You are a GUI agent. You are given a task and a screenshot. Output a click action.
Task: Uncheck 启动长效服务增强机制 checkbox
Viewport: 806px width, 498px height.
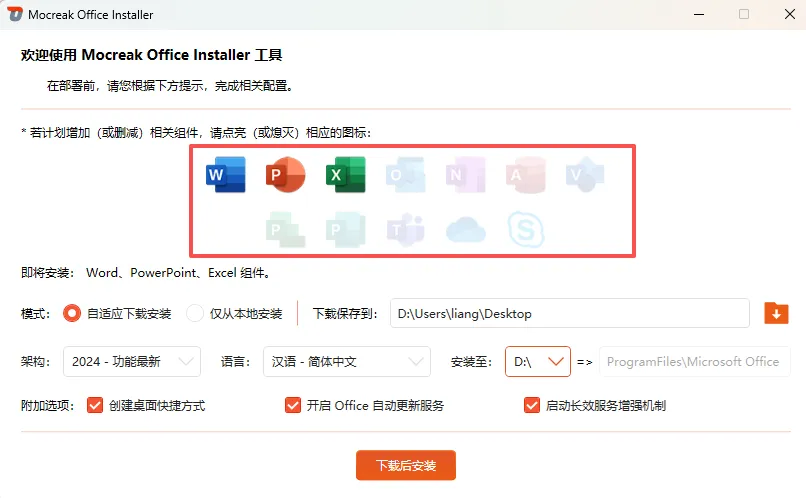pyautogui.click(x=532, y=405)
